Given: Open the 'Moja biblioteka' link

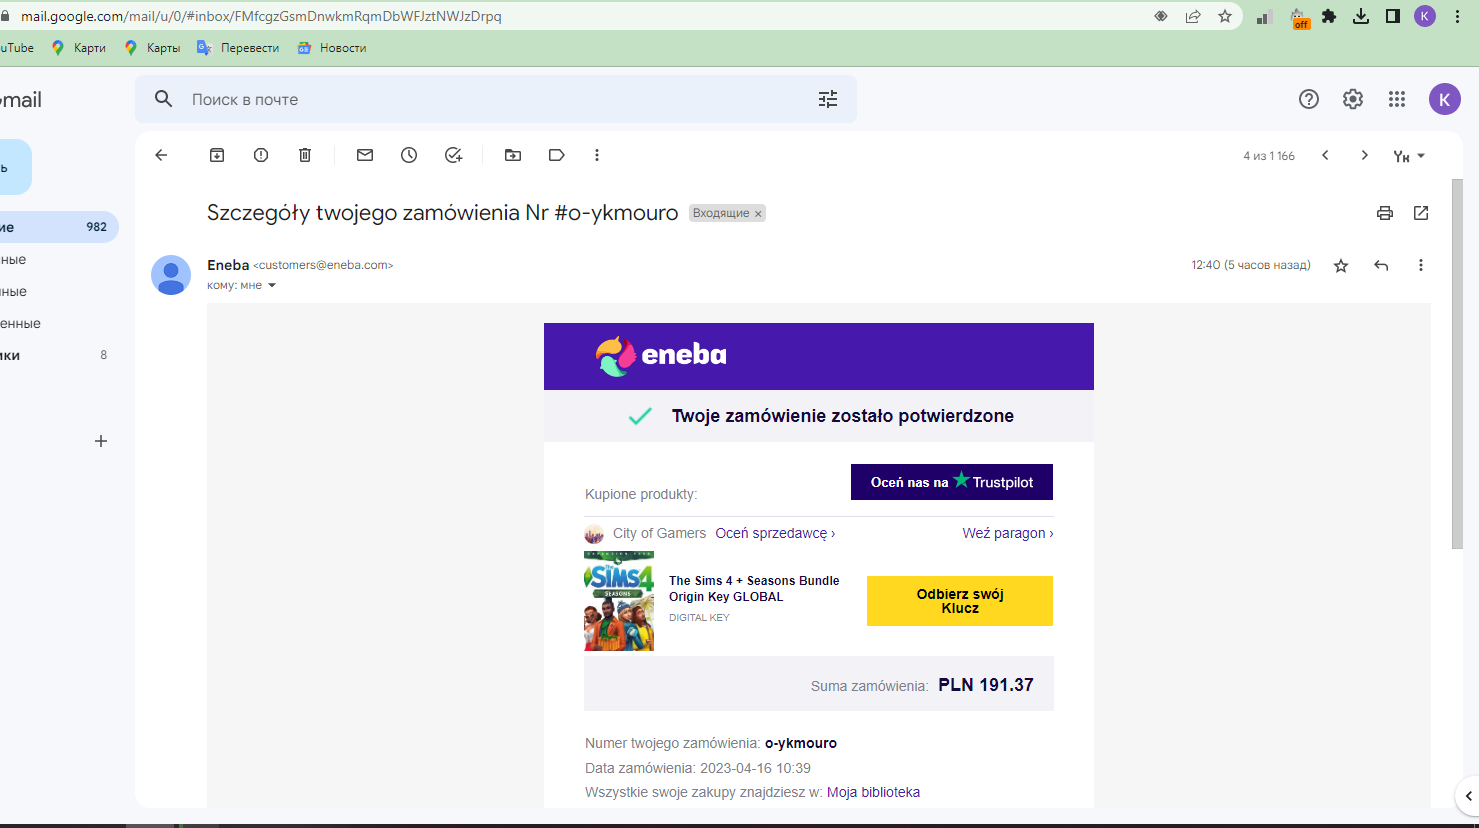Looking at the screenshot, I should pyautogui.click(x=873, y=792).
